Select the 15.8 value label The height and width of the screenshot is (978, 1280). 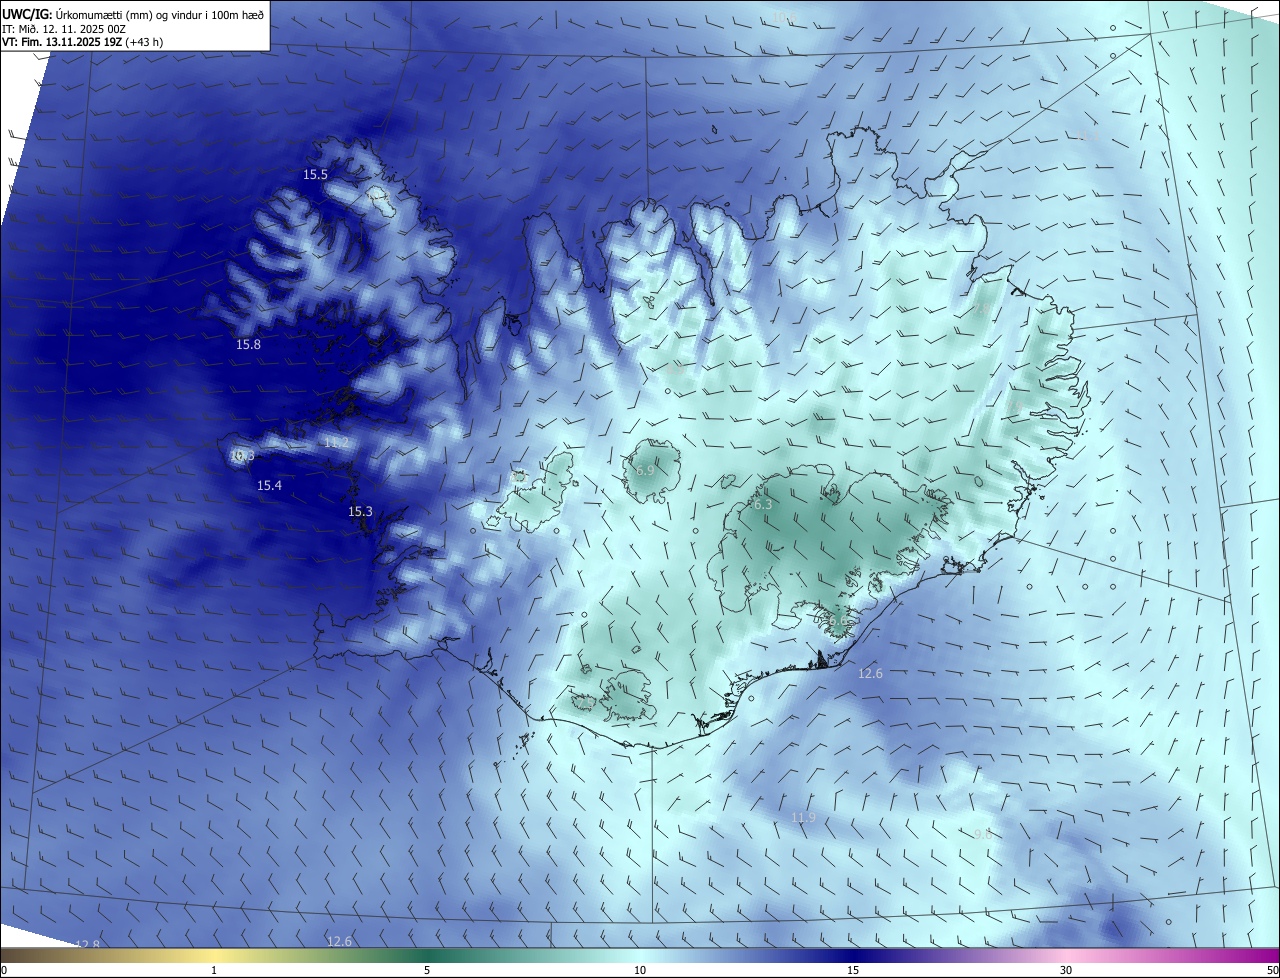click(248, 344)
